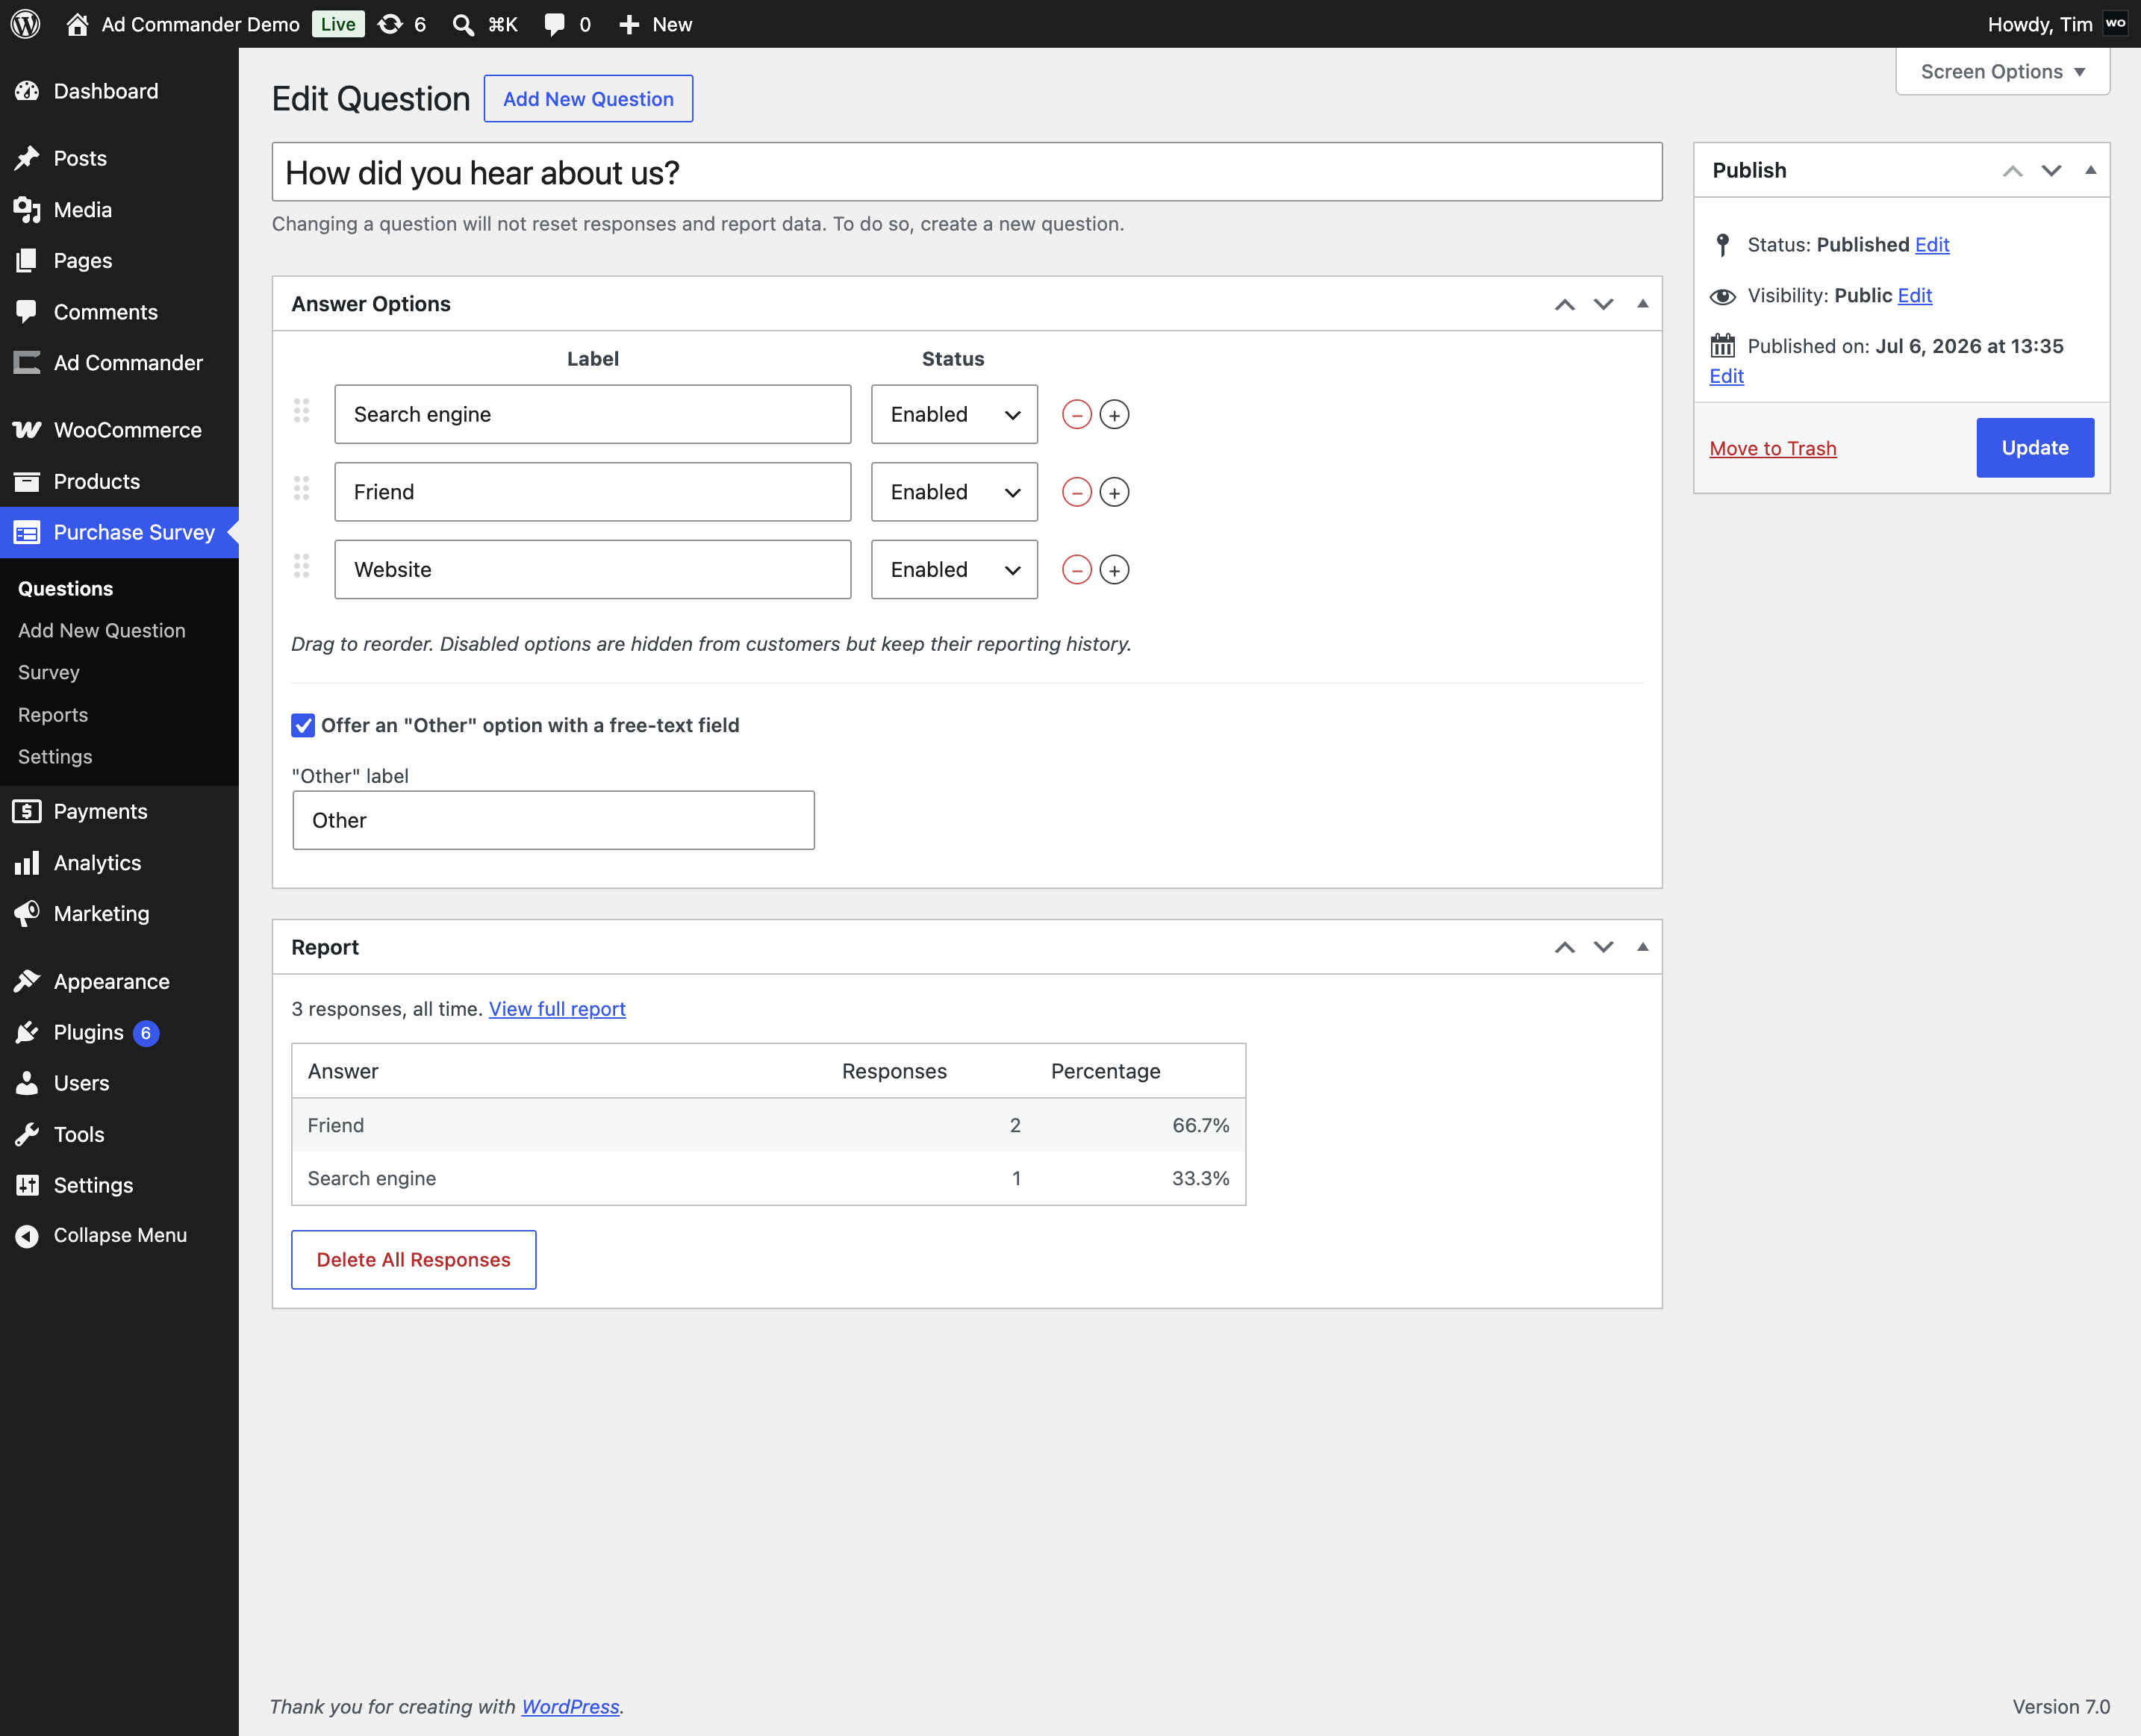Click the Analytics bar chart icon
This screenshot has height=1736, width=2141.
coord(27,863)
